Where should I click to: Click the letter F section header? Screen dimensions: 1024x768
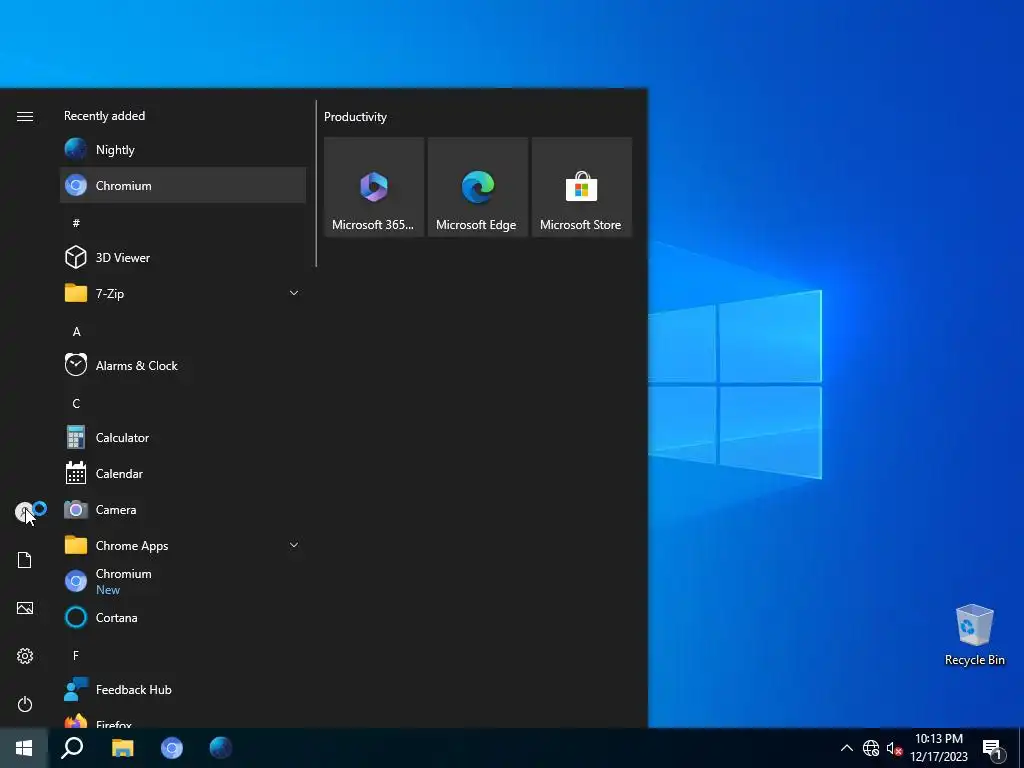coord(76,655)
